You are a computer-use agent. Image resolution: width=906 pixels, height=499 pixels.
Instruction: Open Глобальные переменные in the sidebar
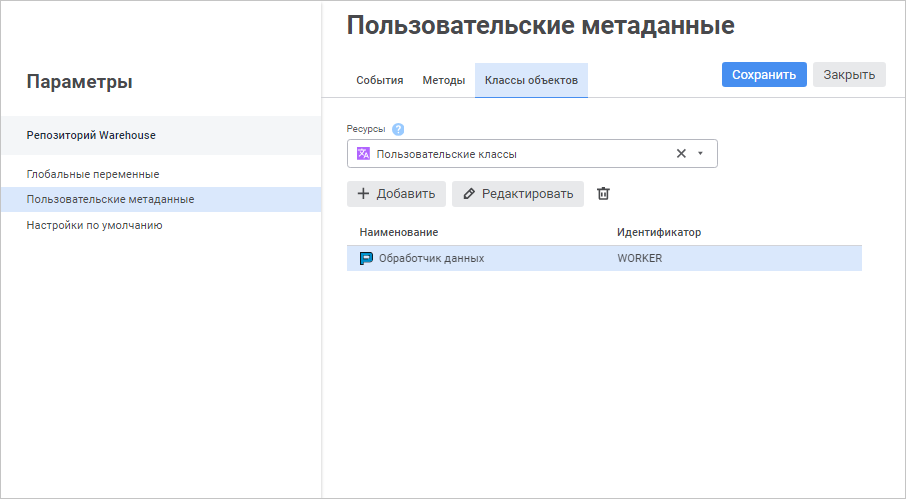tap(93, 174)
